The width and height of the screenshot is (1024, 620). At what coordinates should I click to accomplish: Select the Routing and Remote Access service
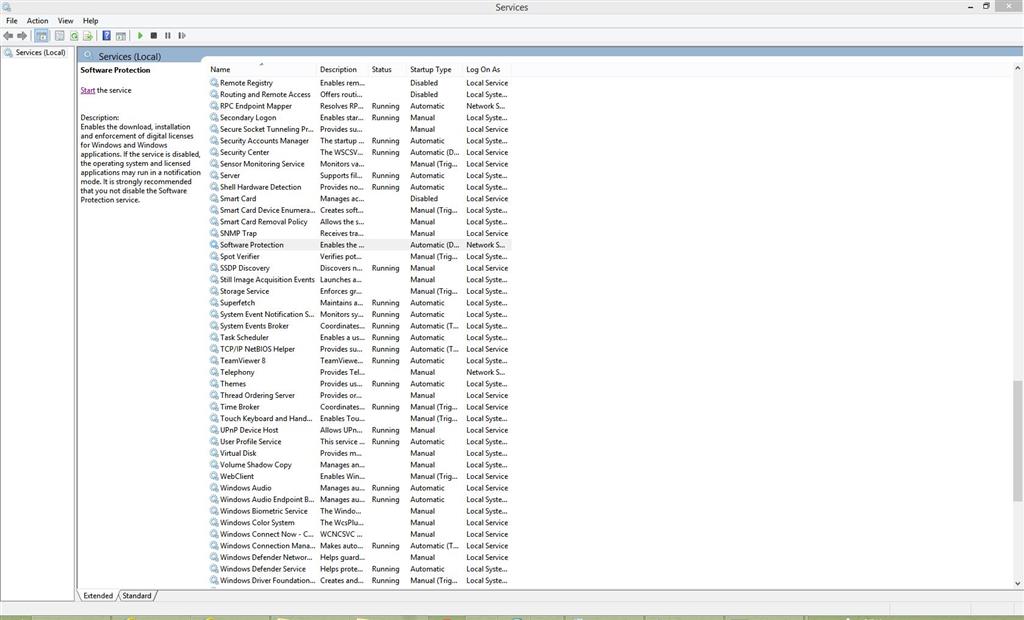click(359, 95)
